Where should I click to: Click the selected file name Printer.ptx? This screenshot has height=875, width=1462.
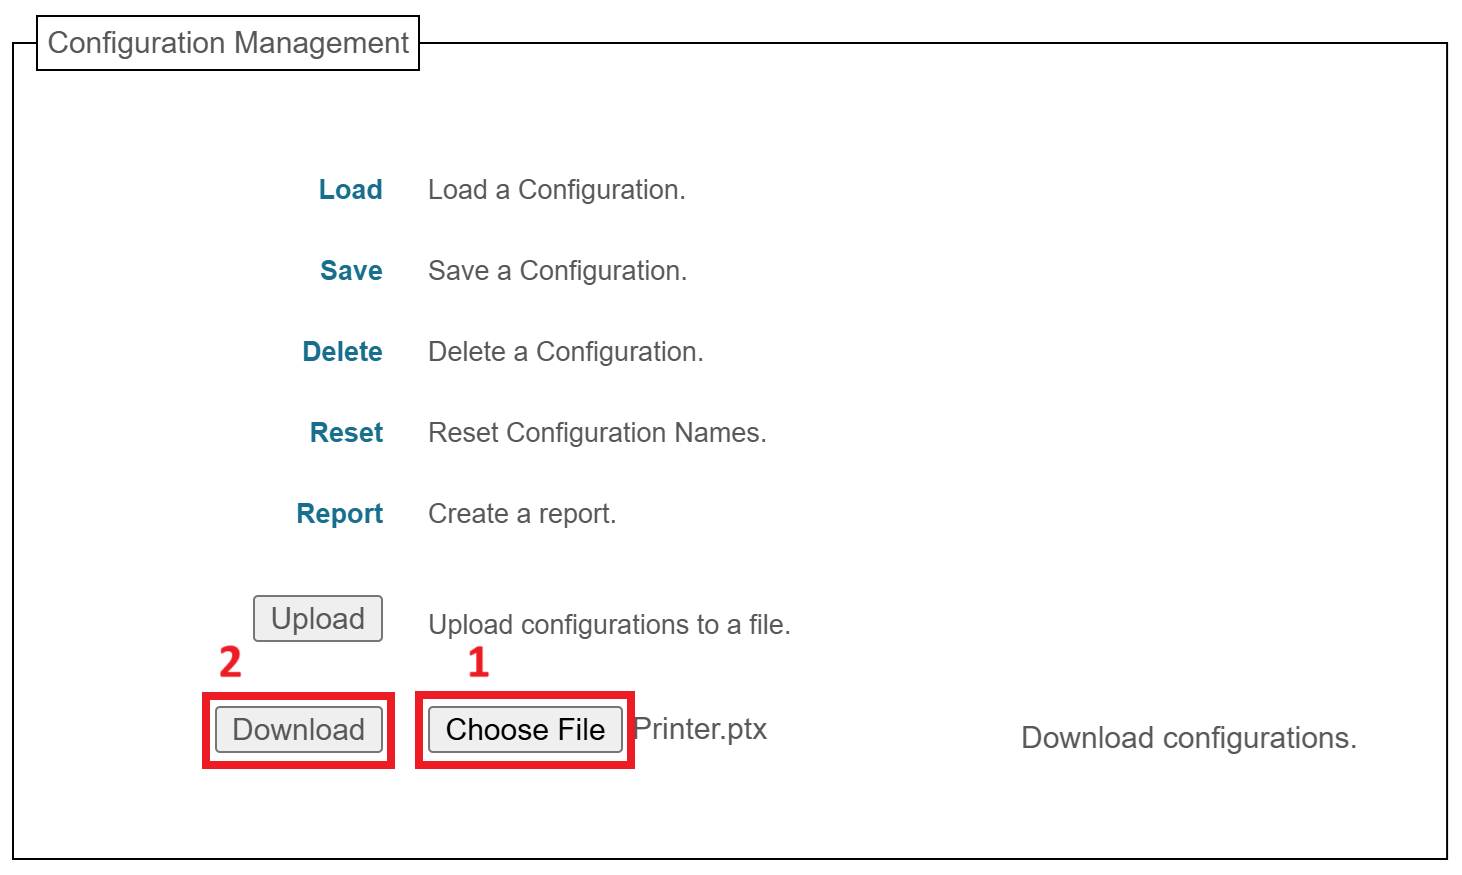point(700,729)
